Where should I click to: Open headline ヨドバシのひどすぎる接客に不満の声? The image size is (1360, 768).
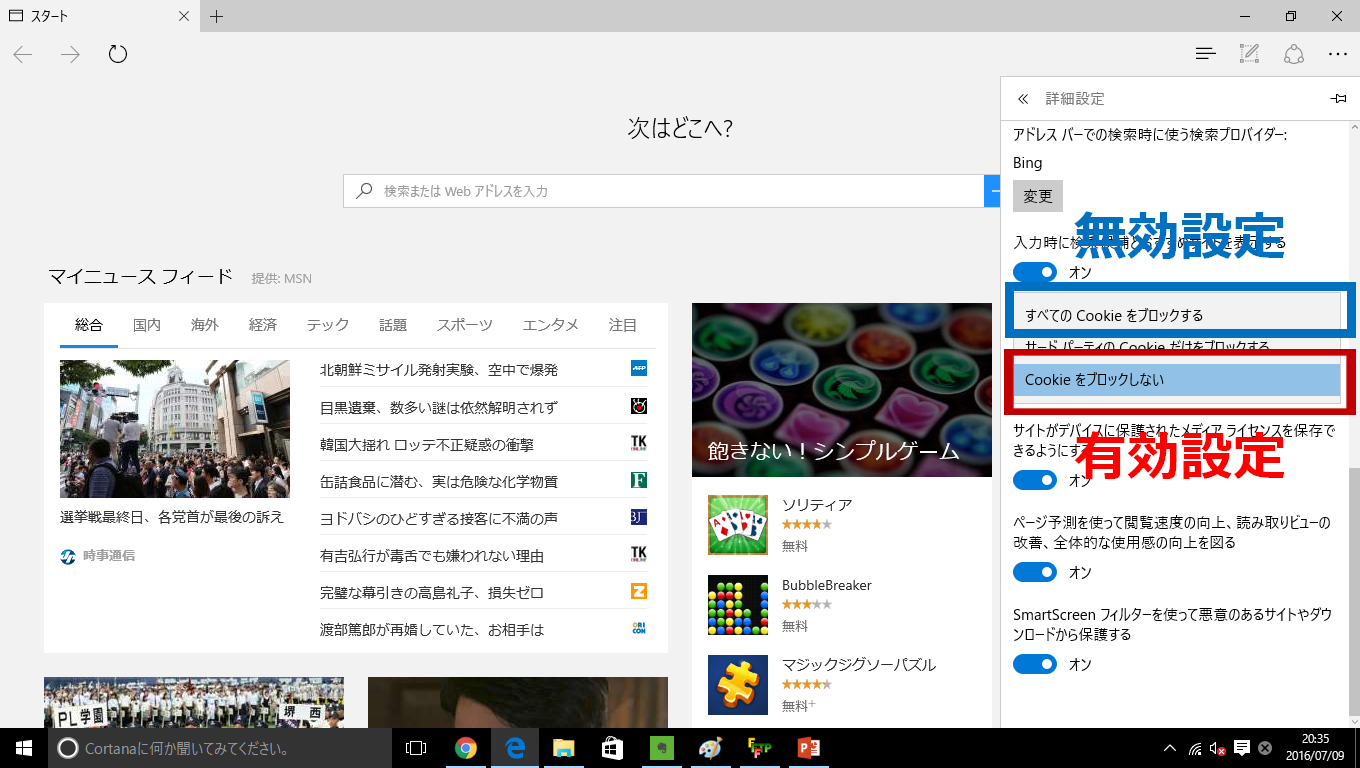coord(439,518)
